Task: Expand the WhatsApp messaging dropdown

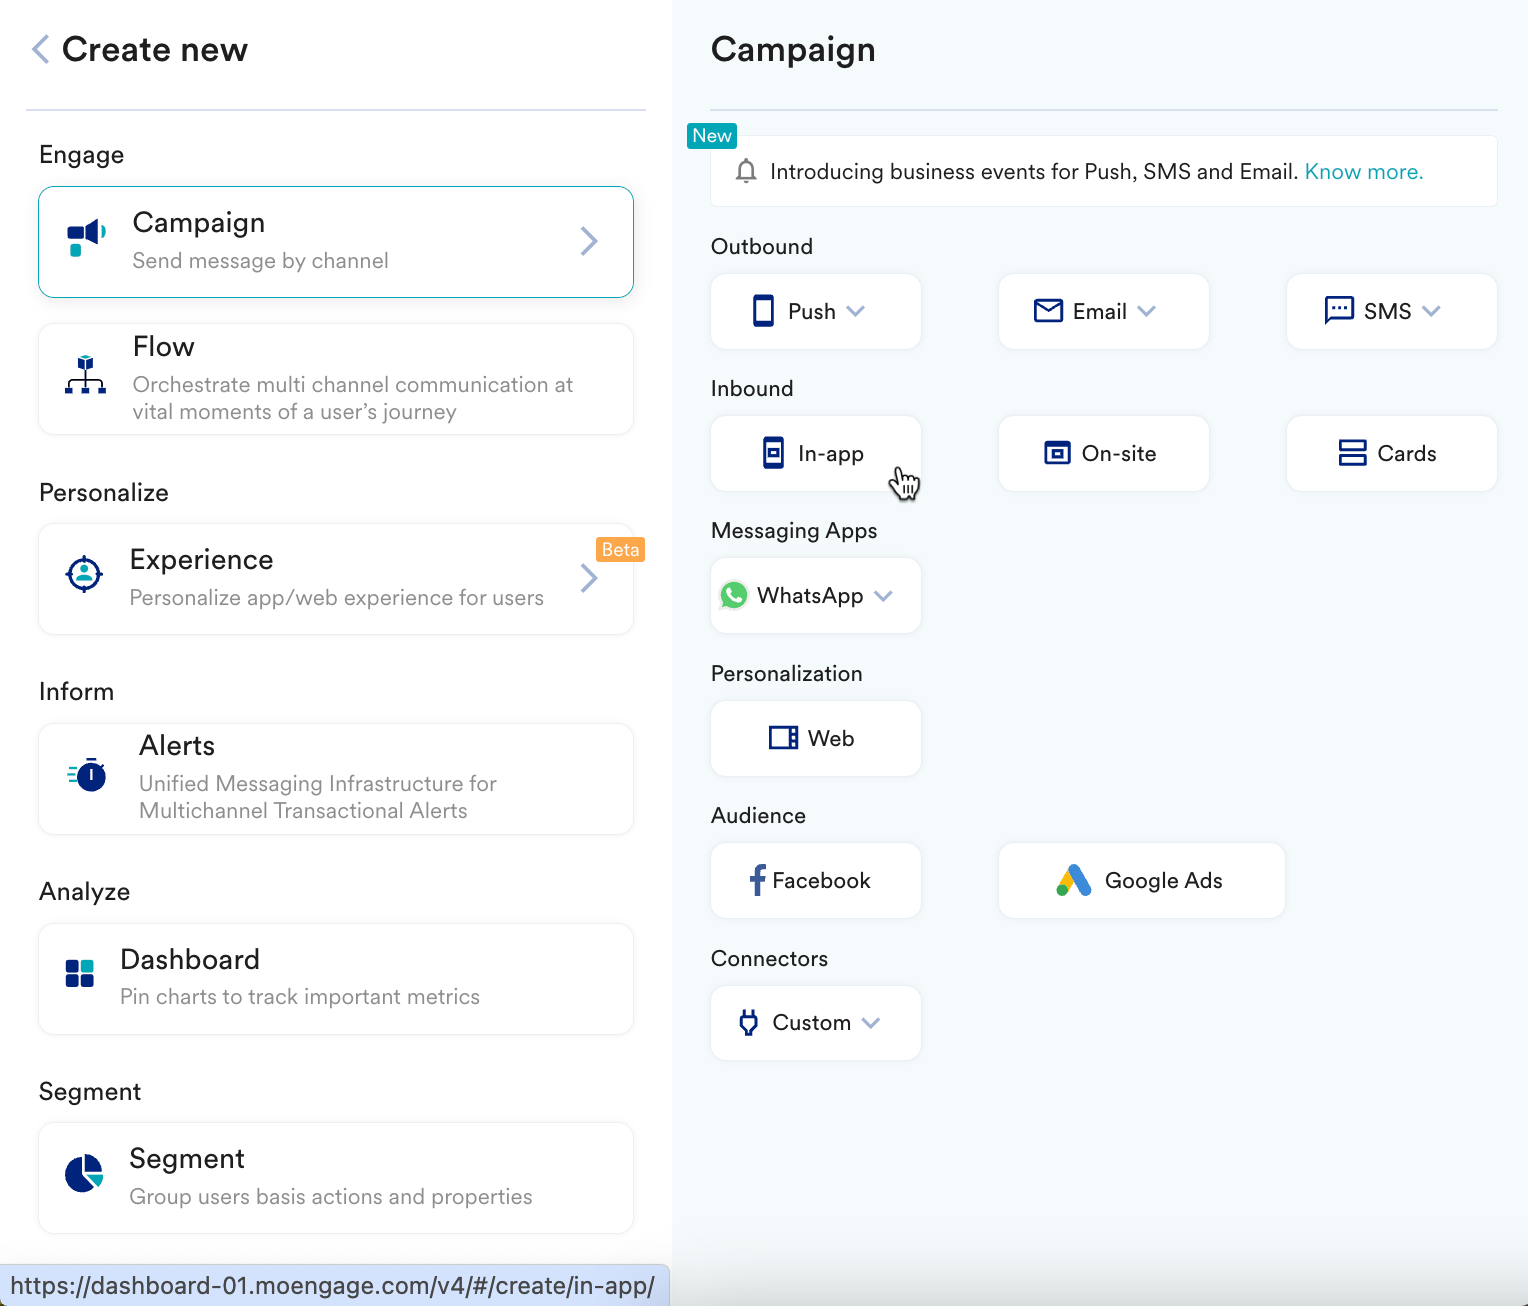Action: pos(883,596)
